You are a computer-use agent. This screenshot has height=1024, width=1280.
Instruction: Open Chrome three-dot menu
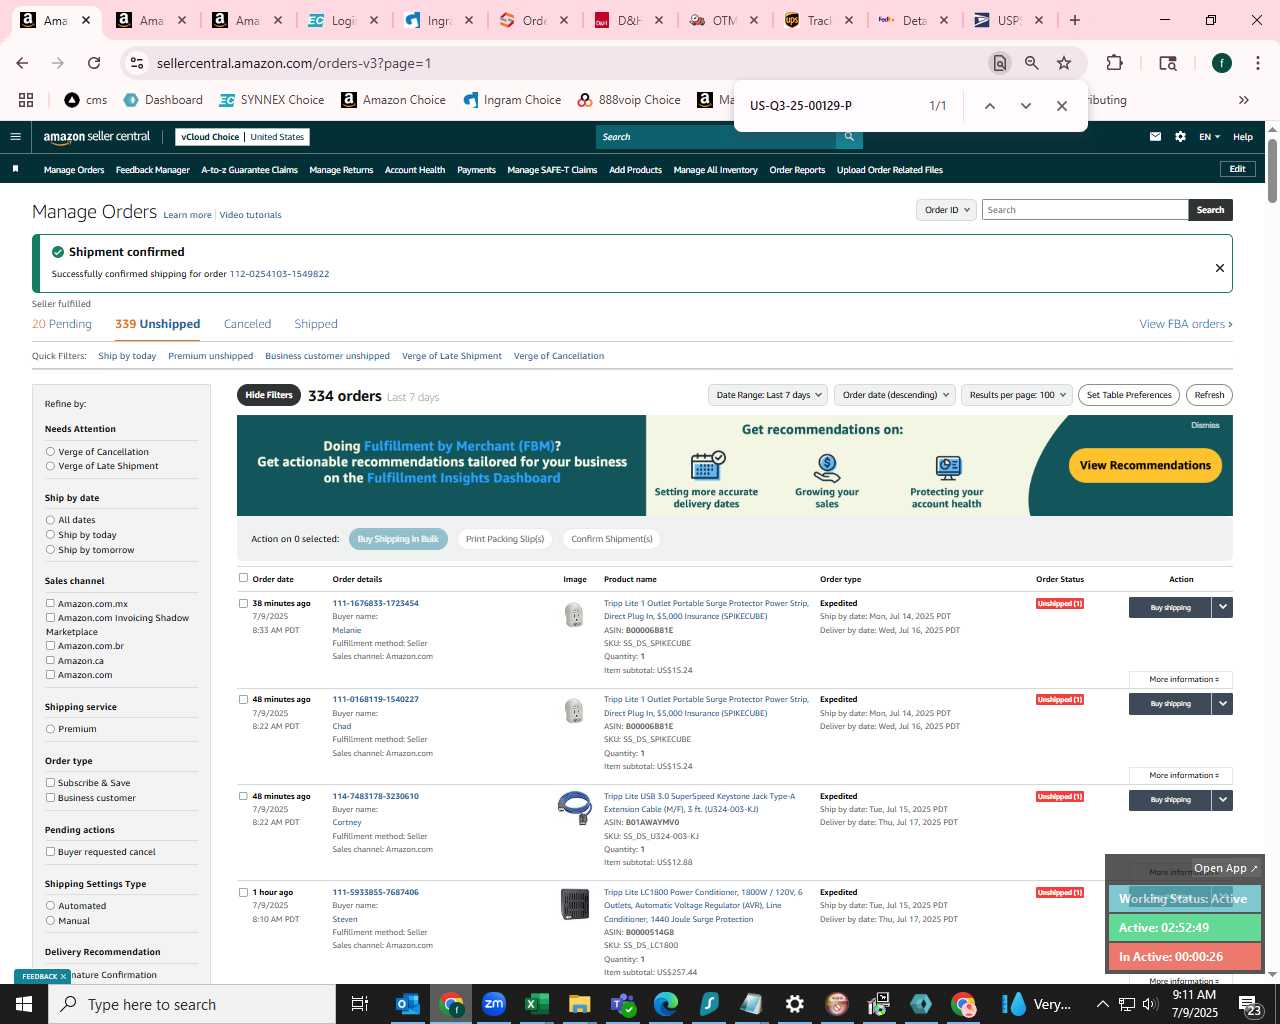(x=1256, y=63)
